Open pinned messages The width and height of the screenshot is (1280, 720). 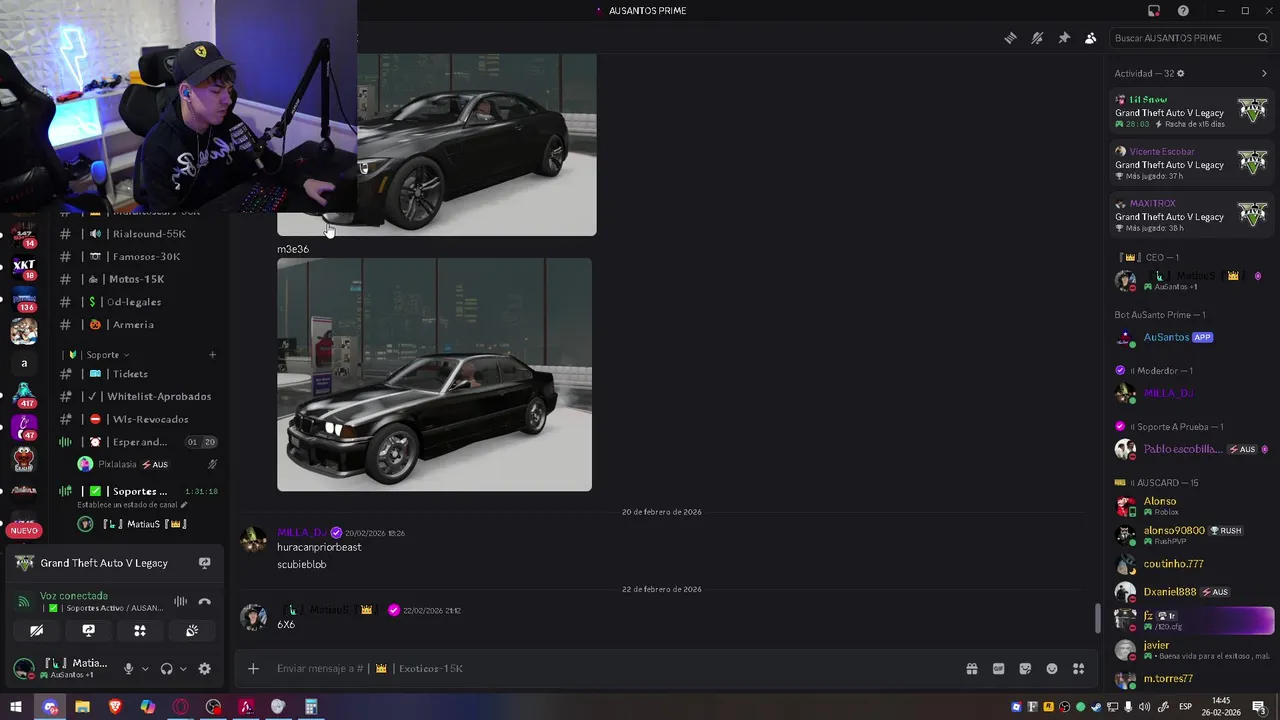tap(1064, 38)
